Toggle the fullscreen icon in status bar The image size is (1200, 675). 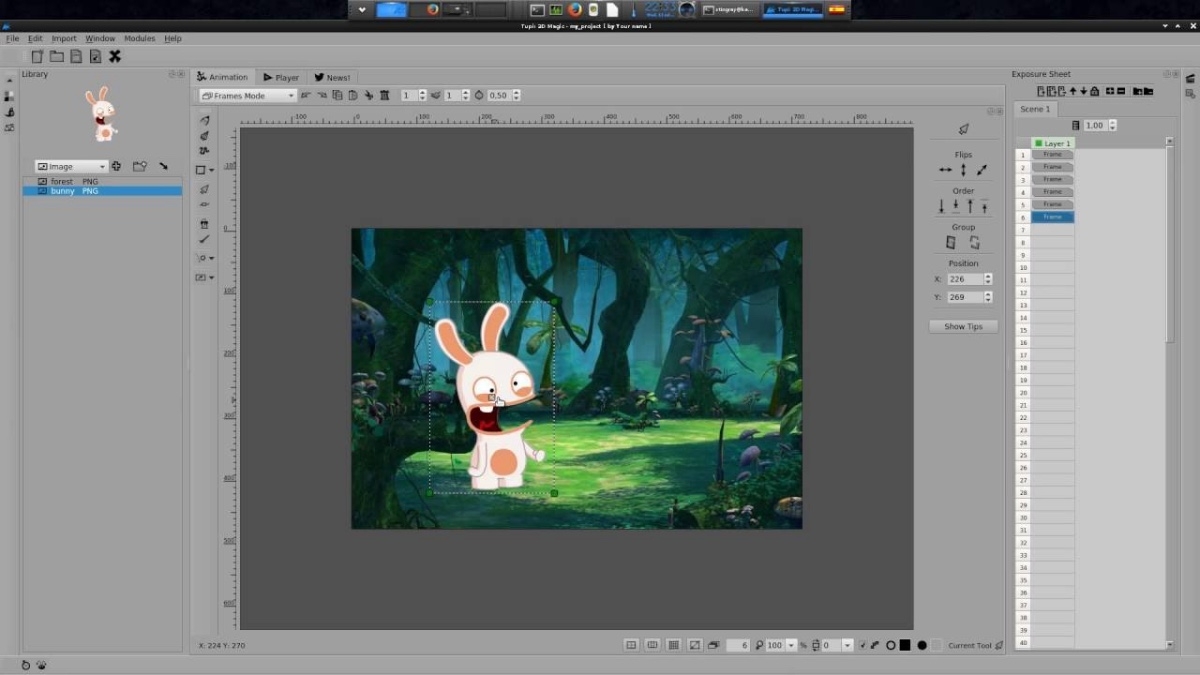[695, 645]
